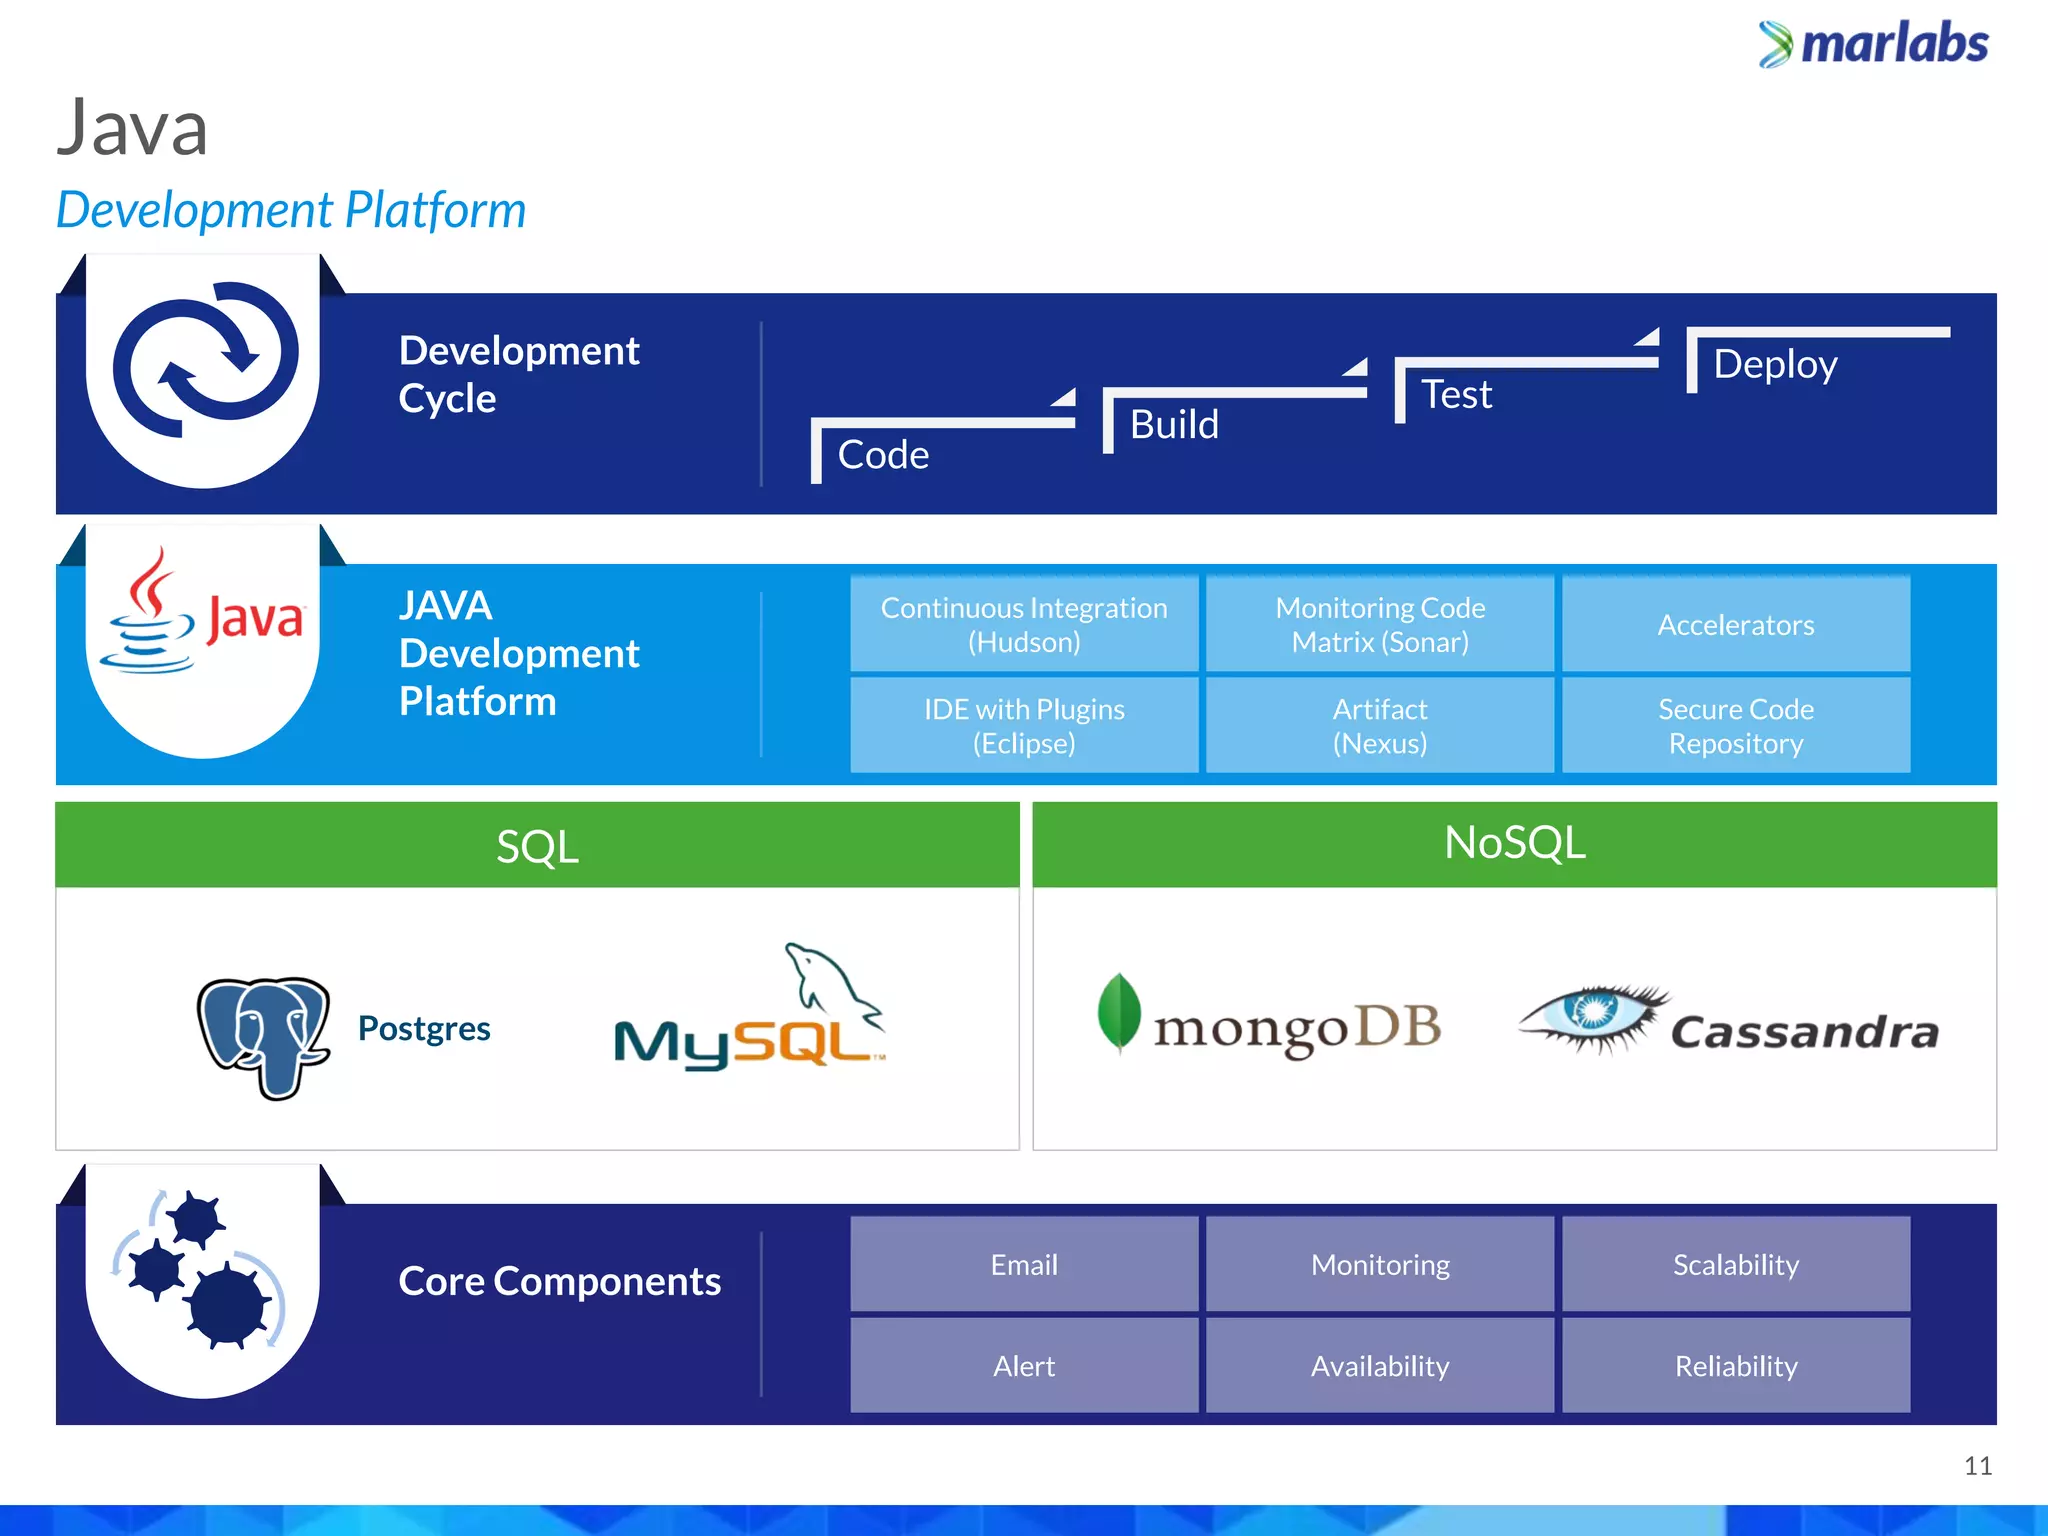Viewport: 2048px width, 1536px height.
Task: Click the Email component box
Action: (1024, 1264)
